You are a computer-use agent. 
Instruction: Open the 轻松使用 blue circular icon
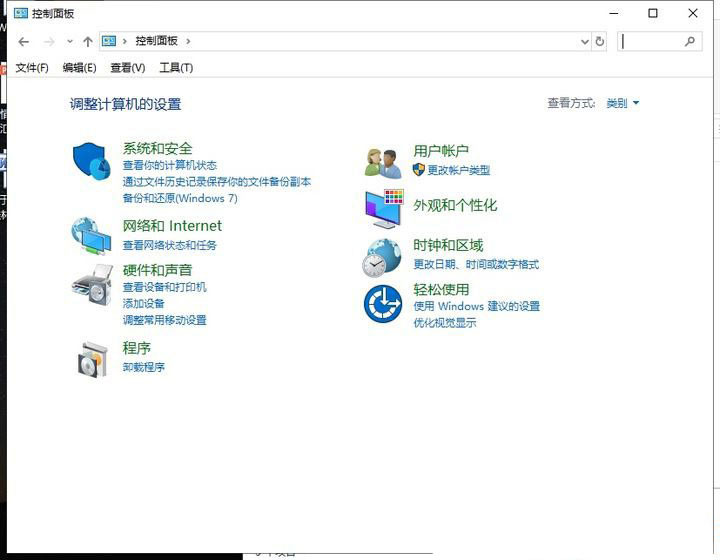tap(382, 304)
